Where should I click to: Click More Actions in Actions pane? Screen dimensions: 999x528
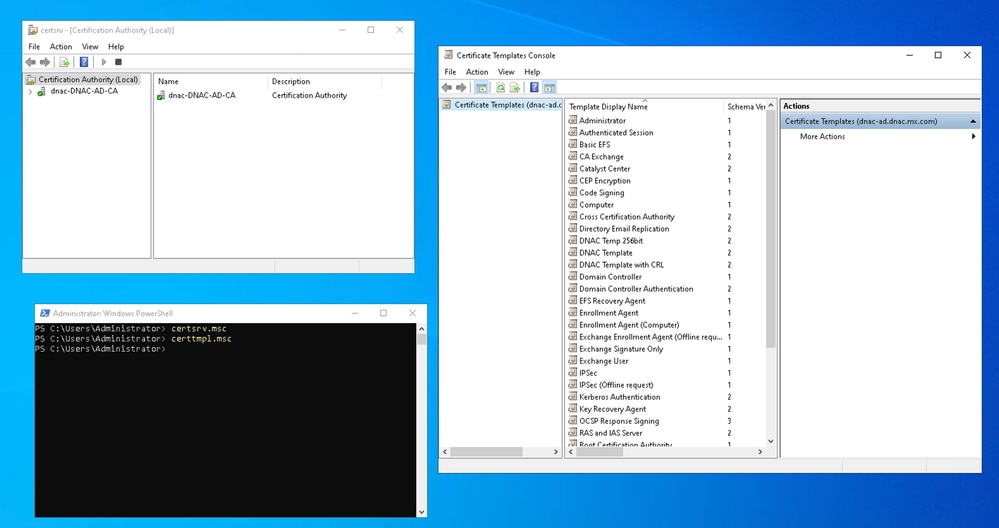(822, 137)
